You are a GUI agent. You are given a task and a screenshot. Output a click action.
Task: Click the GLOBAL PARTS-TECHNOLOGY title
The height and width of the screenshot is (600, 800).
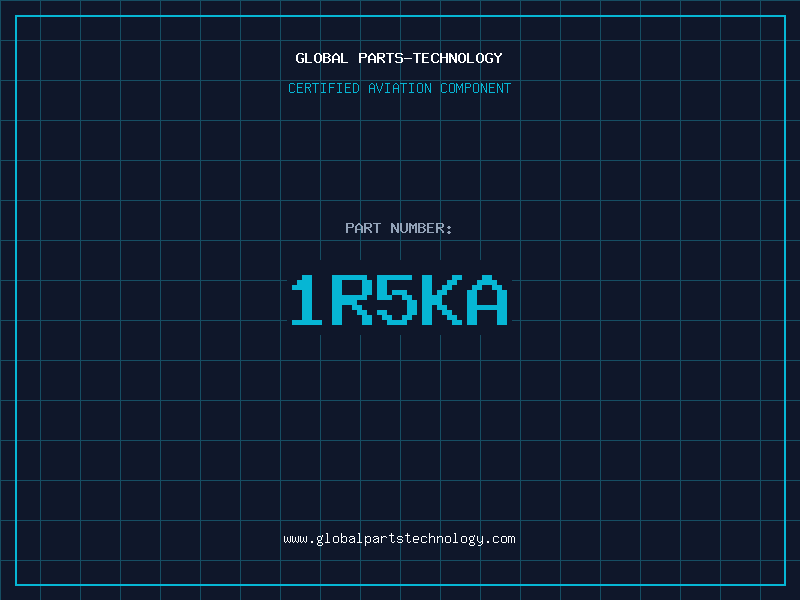(x=399, y=58)
